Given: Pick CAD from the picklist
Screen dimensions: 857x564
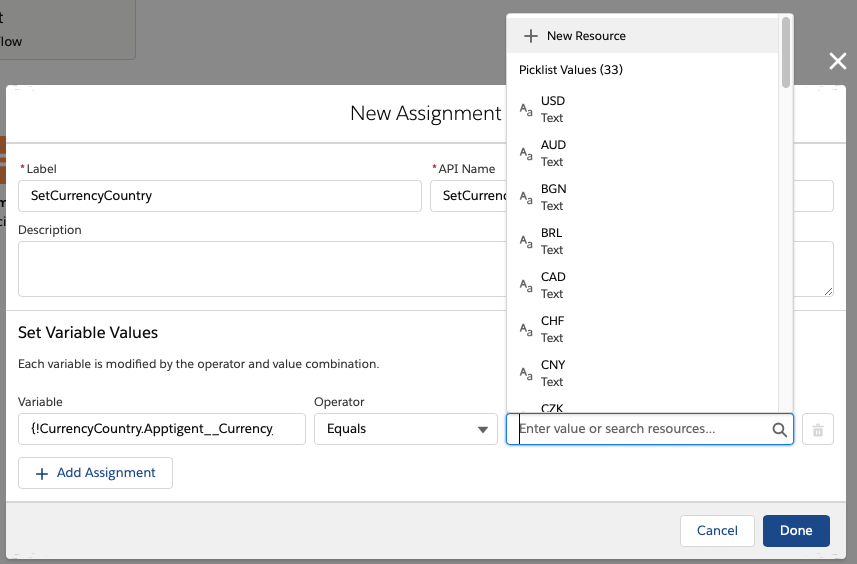Looking at the screenshot, I should (x=642, y=285).
